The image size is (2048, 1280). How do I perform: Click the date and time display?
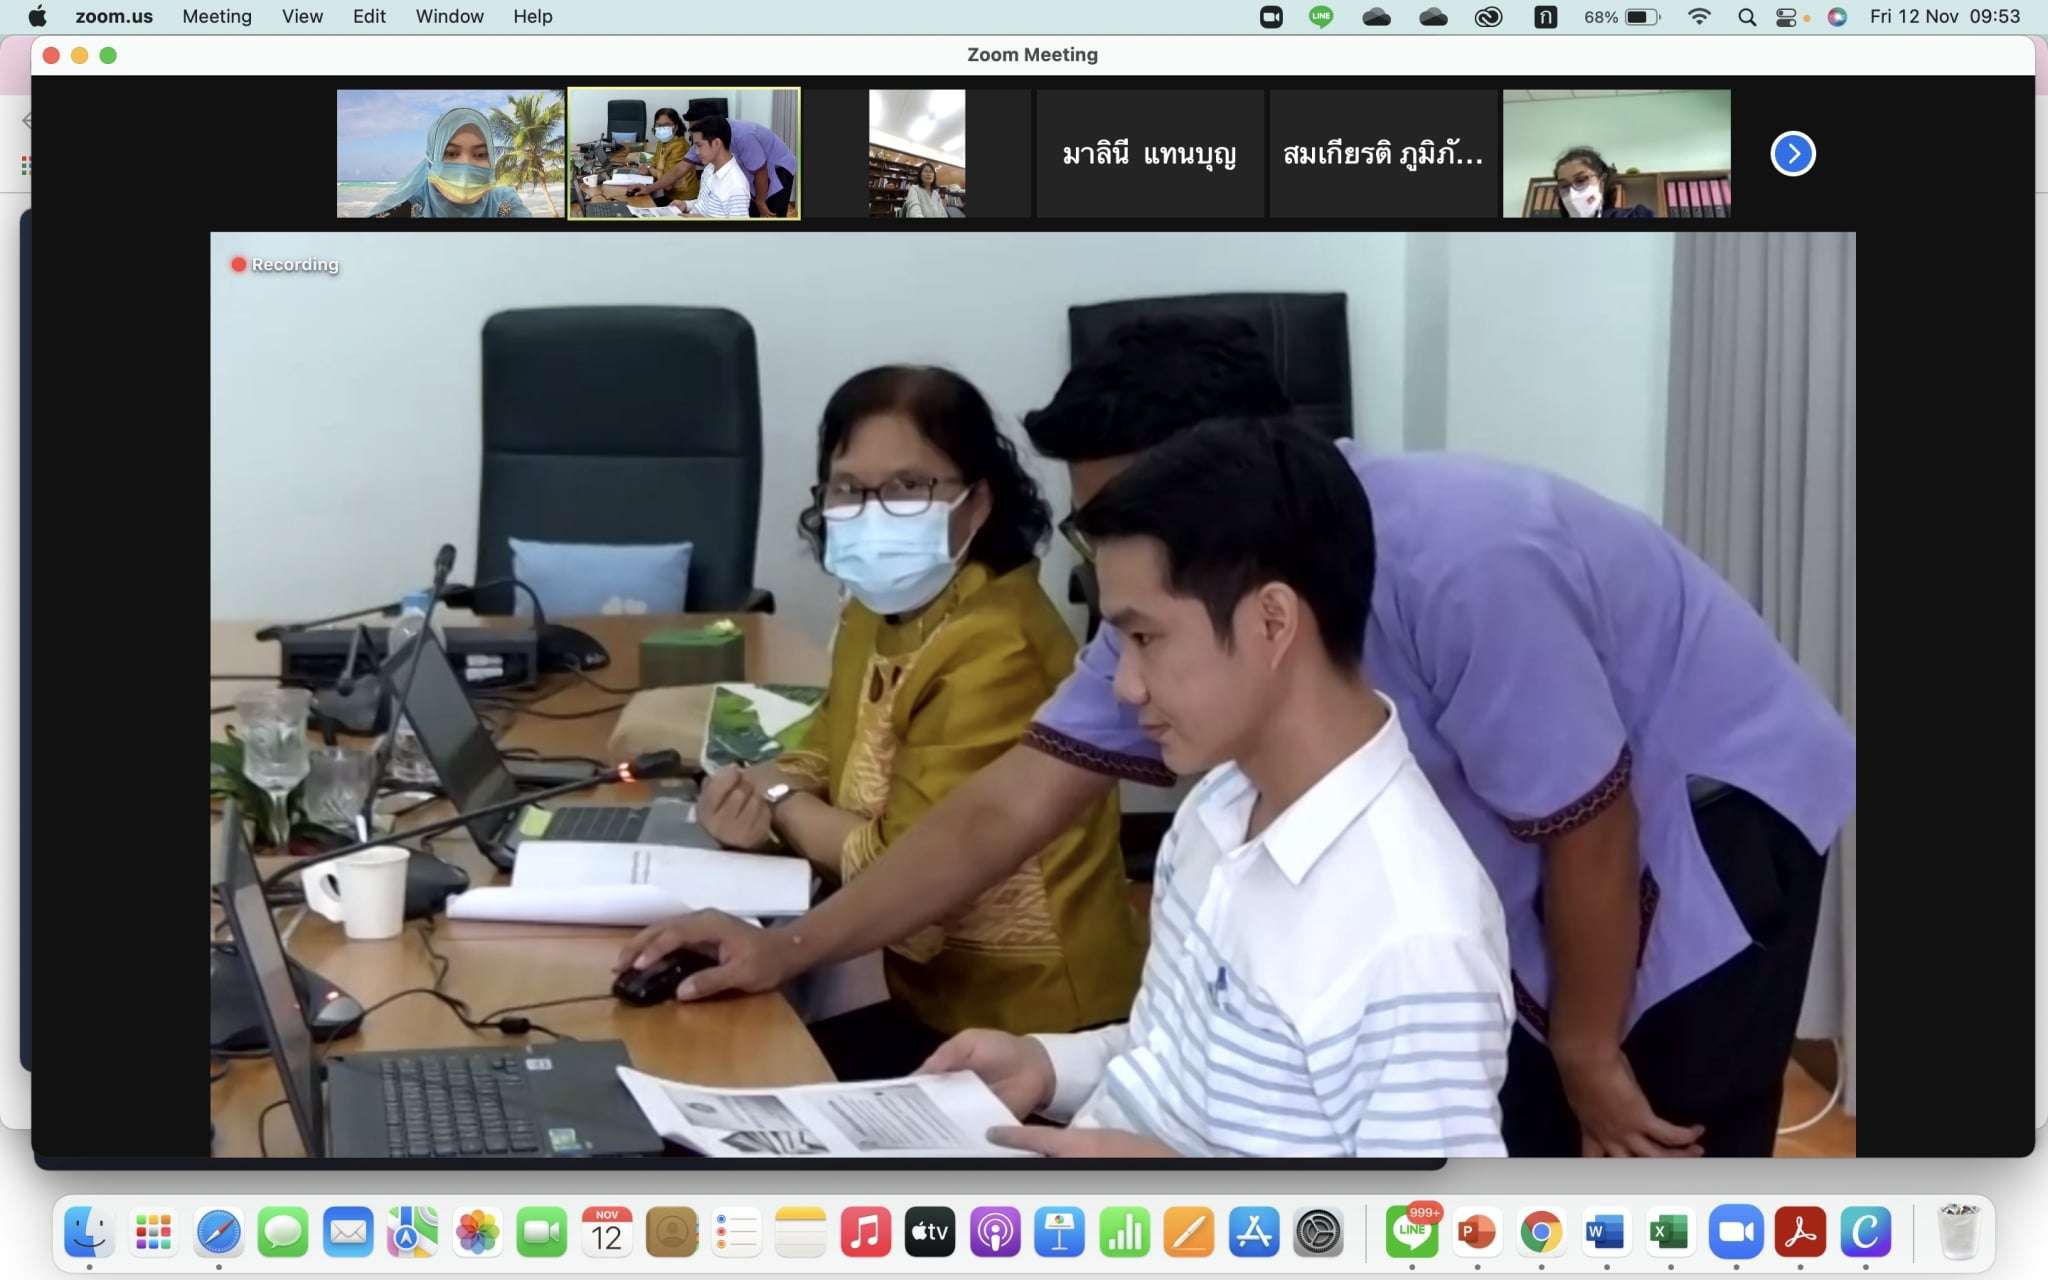click(1944, 17)
